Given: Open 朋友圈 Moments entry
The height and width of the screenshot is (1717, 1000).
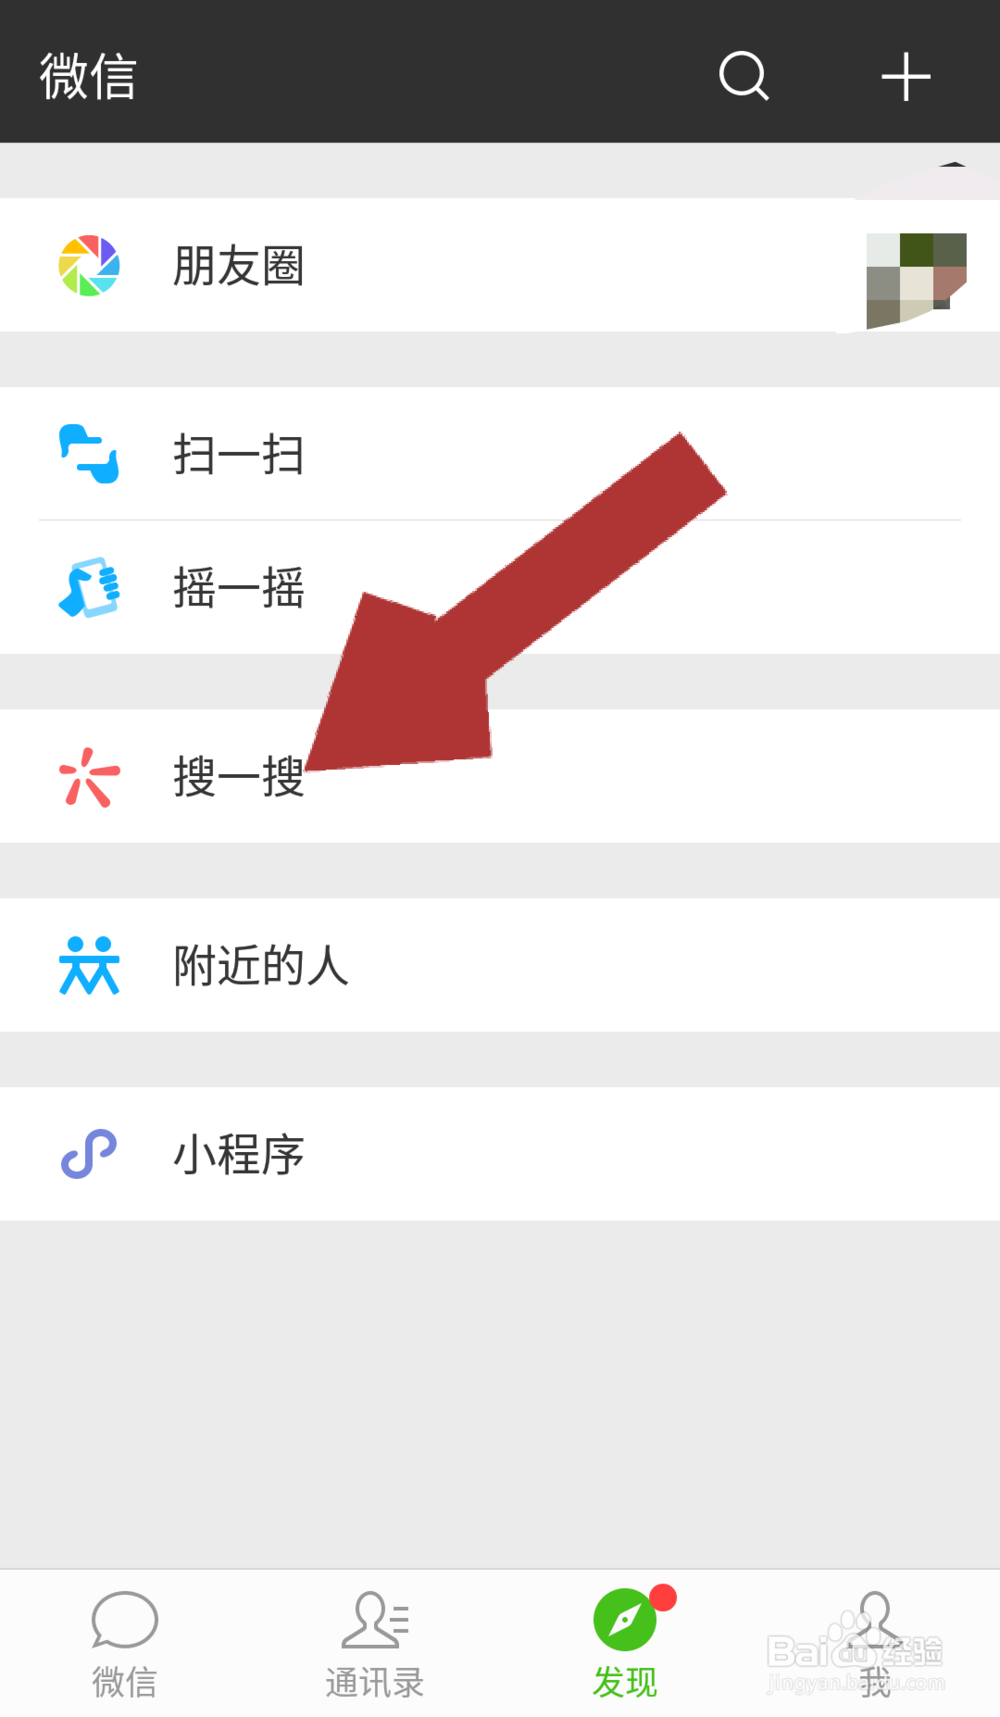Looking at the screenshot, I should pos(500,265).
